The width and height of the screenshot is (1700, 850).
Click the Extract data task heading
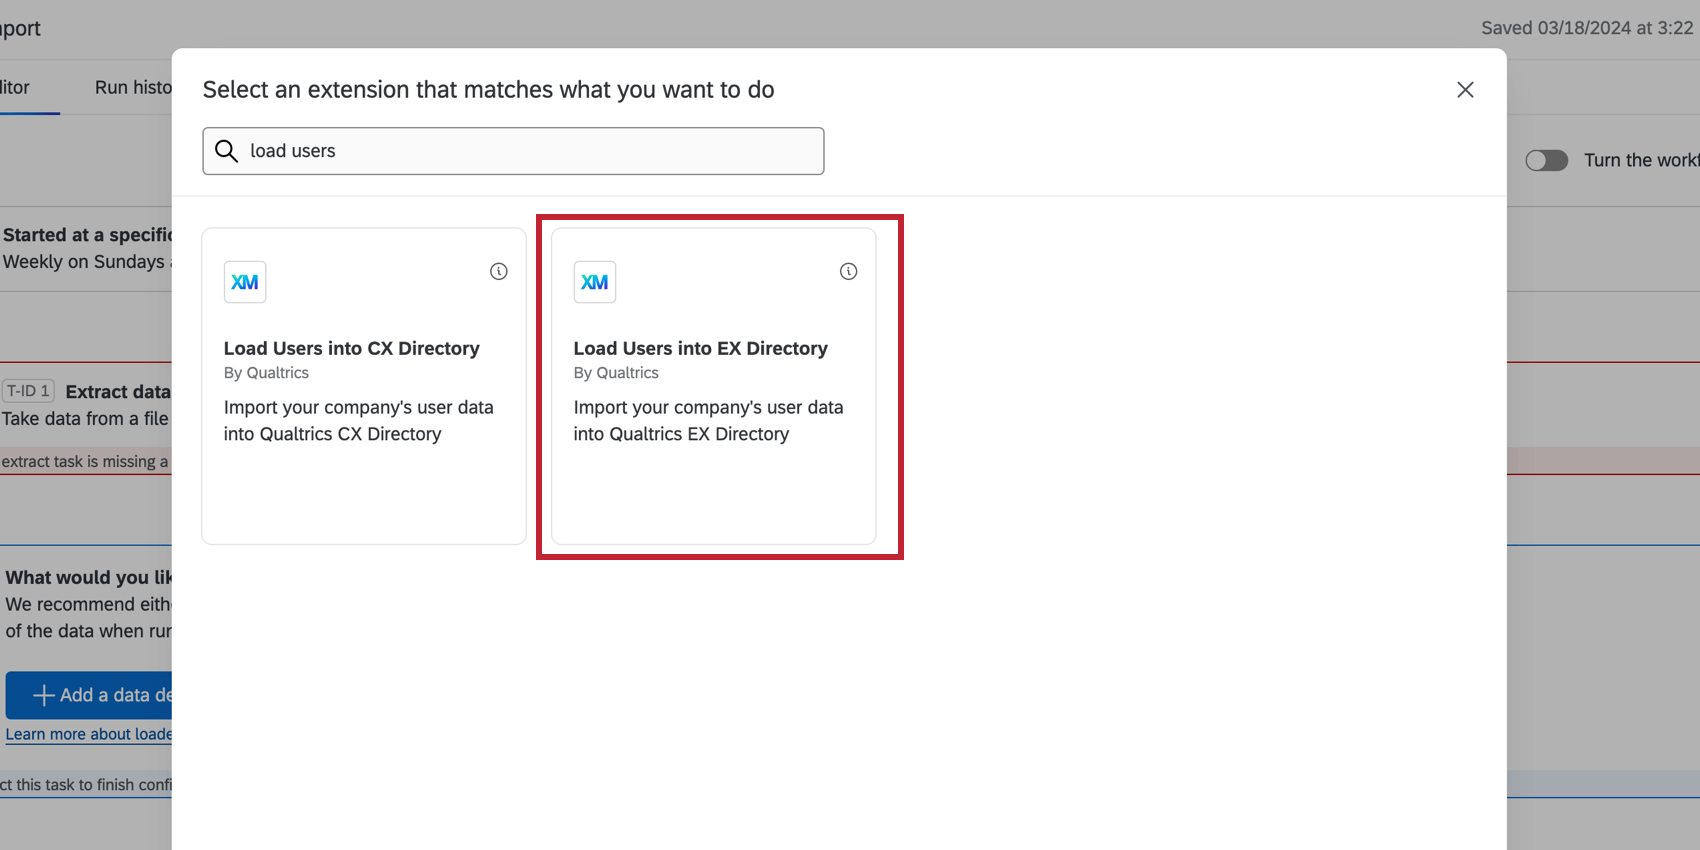[118, 392]
